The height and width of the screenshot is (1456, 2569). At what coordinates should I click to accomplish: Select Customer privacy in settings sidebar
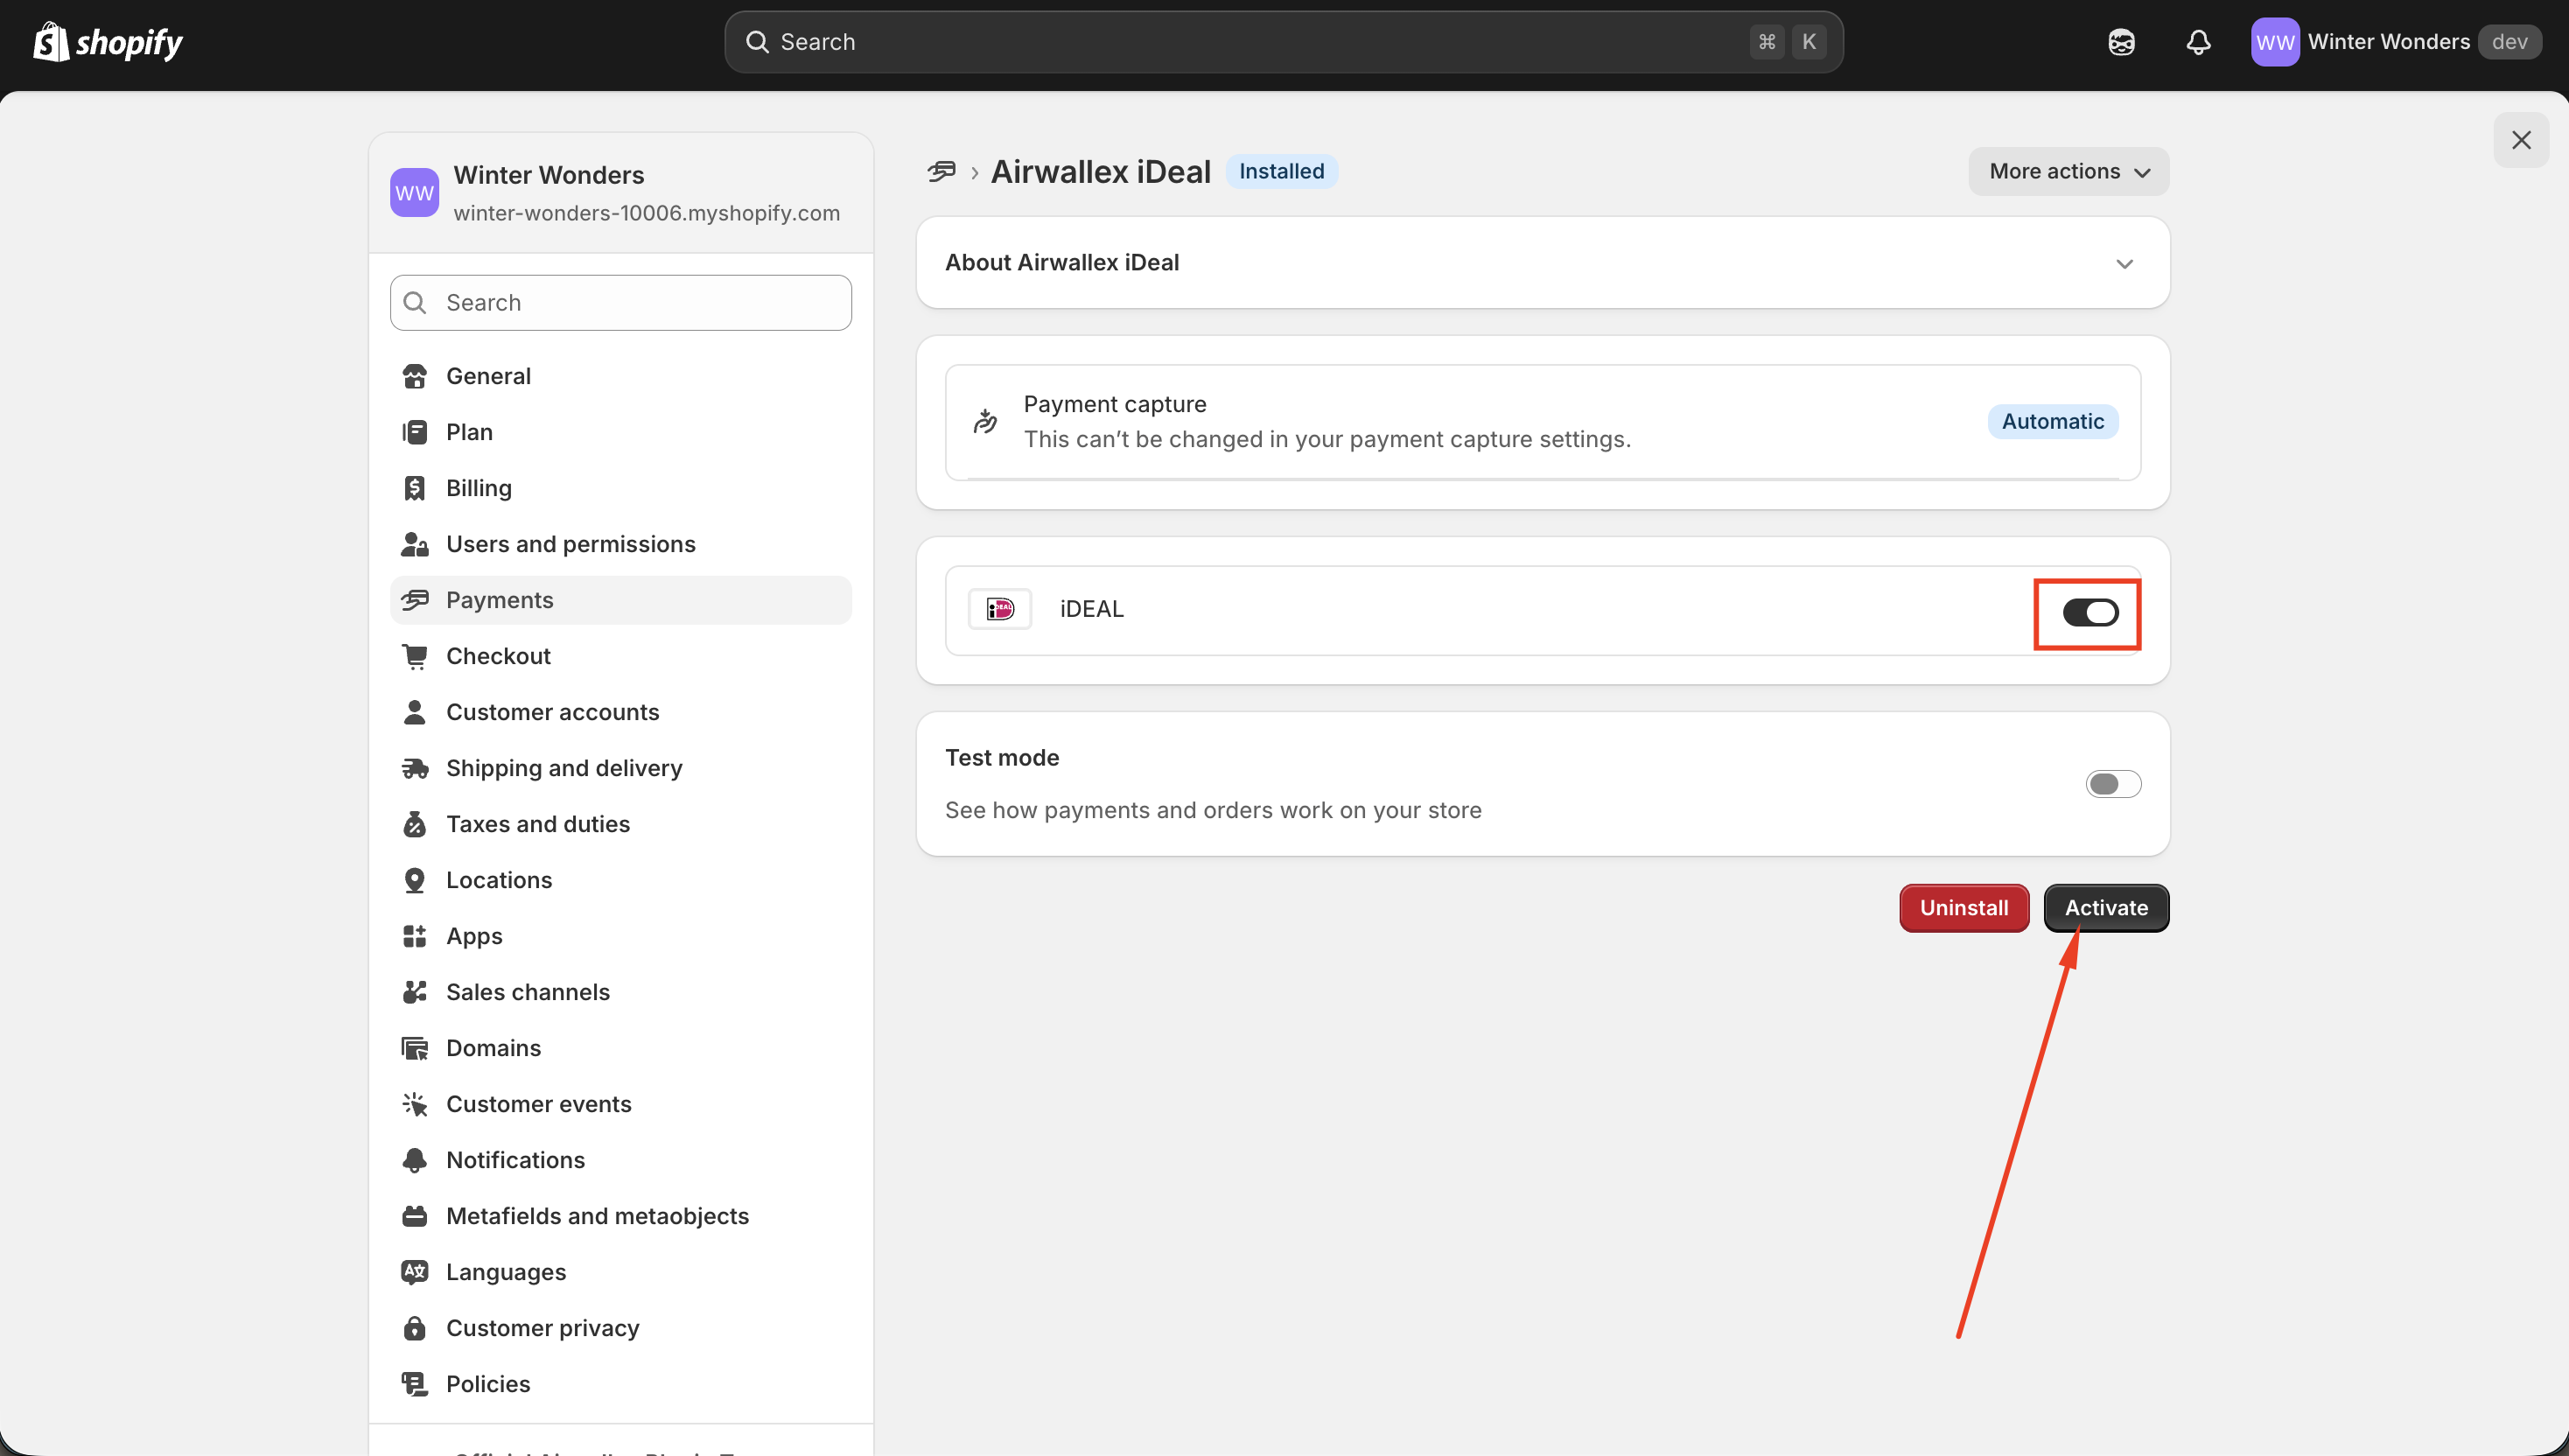pos(542,1328)
